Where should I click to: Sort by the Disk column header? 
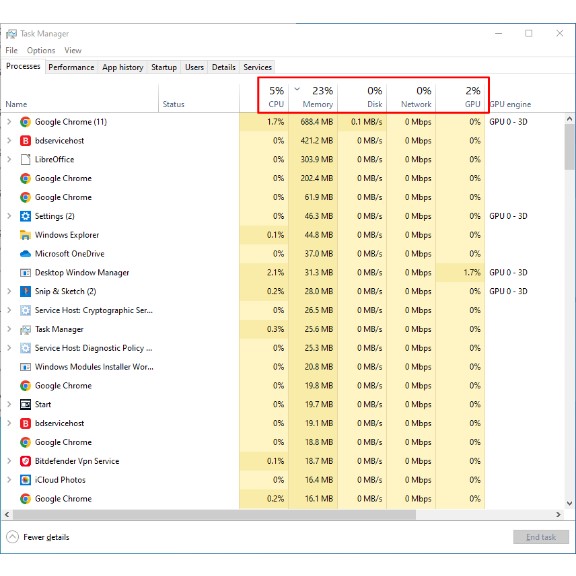(362, 97)
